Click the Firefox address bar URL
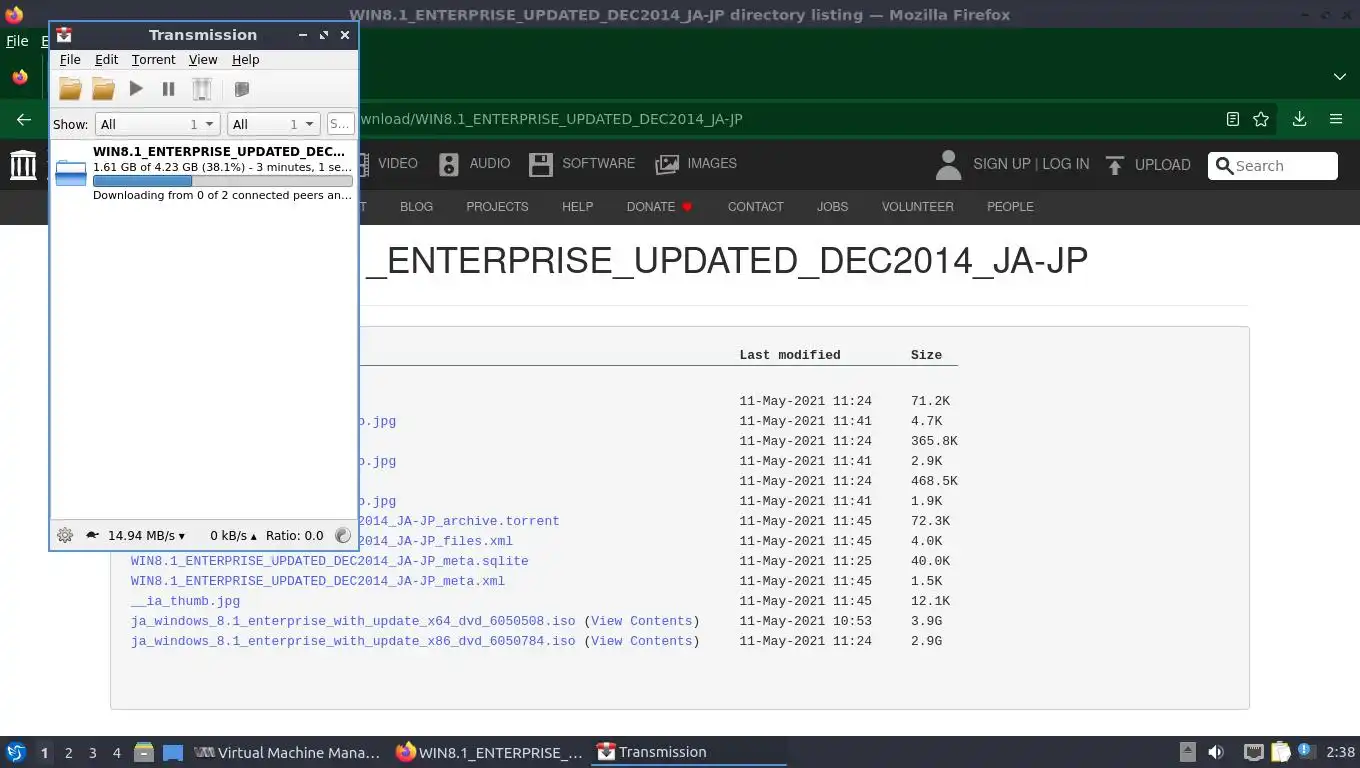Image resolution: width=1360 pixels, height=768 pixels. tap(551, 119)
